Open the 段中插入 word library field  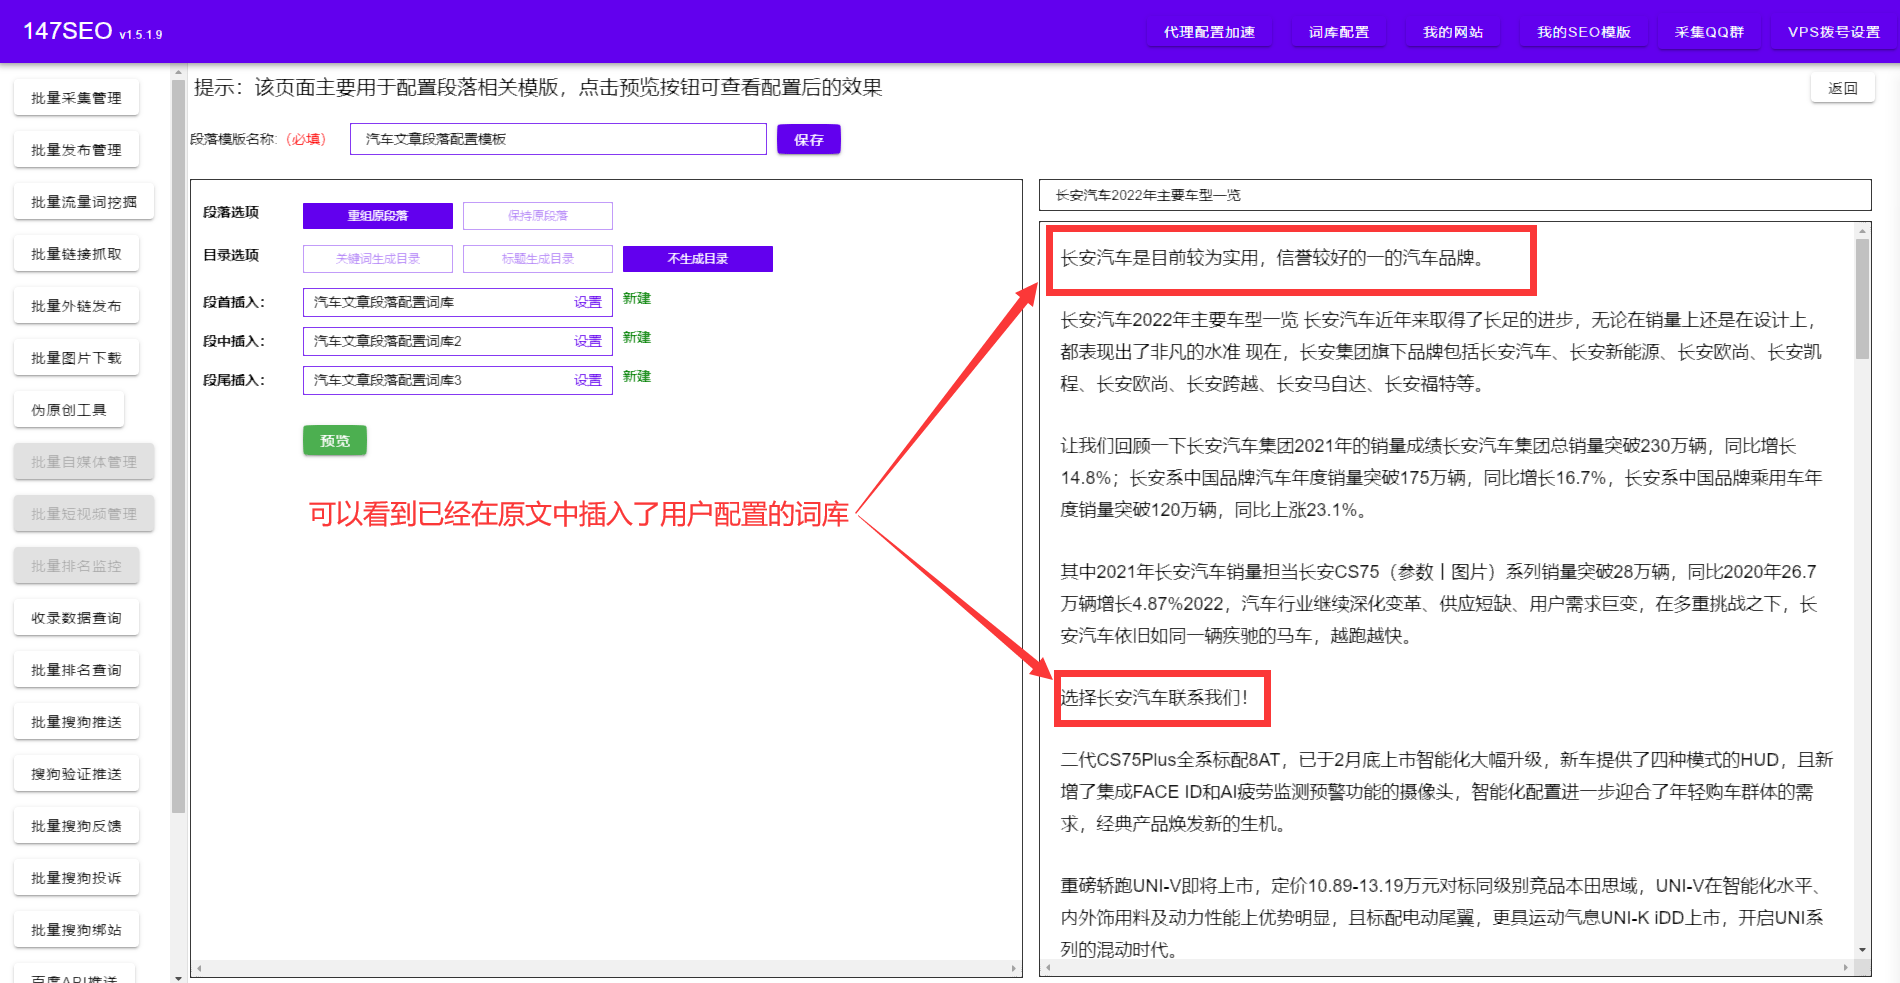[458, 341]
